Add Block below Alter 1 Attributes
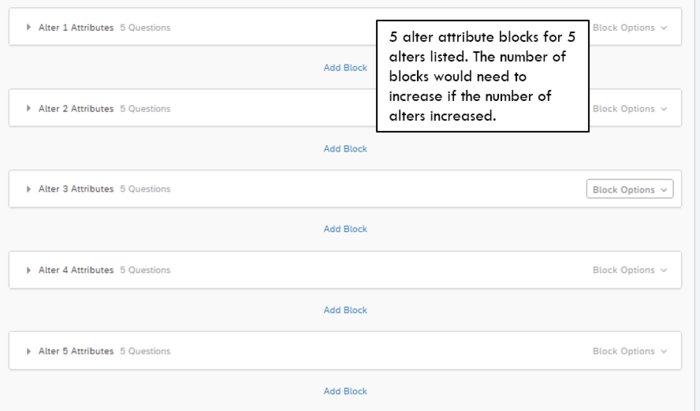This screenshot has width=700, height=411. tap(345, 68)
